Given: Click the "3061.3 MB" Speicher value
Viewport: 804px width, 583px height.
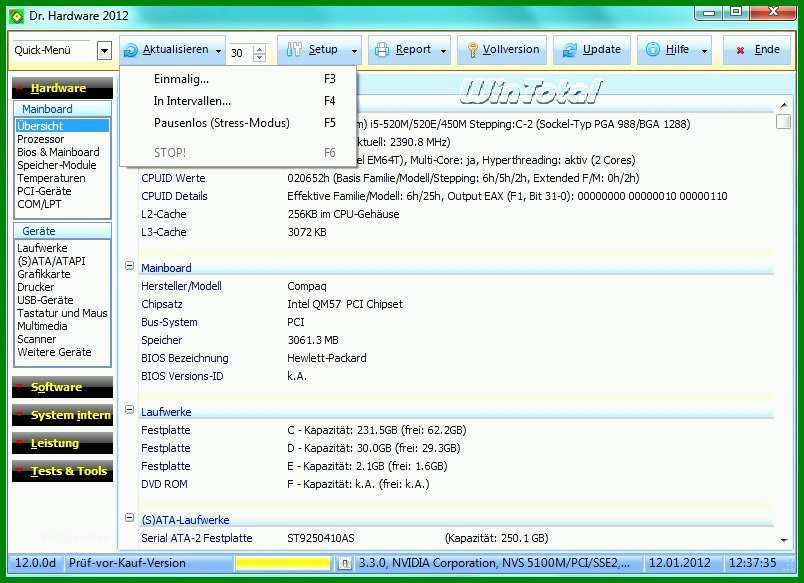Looking at the screenshot, I should pos(313,340).
